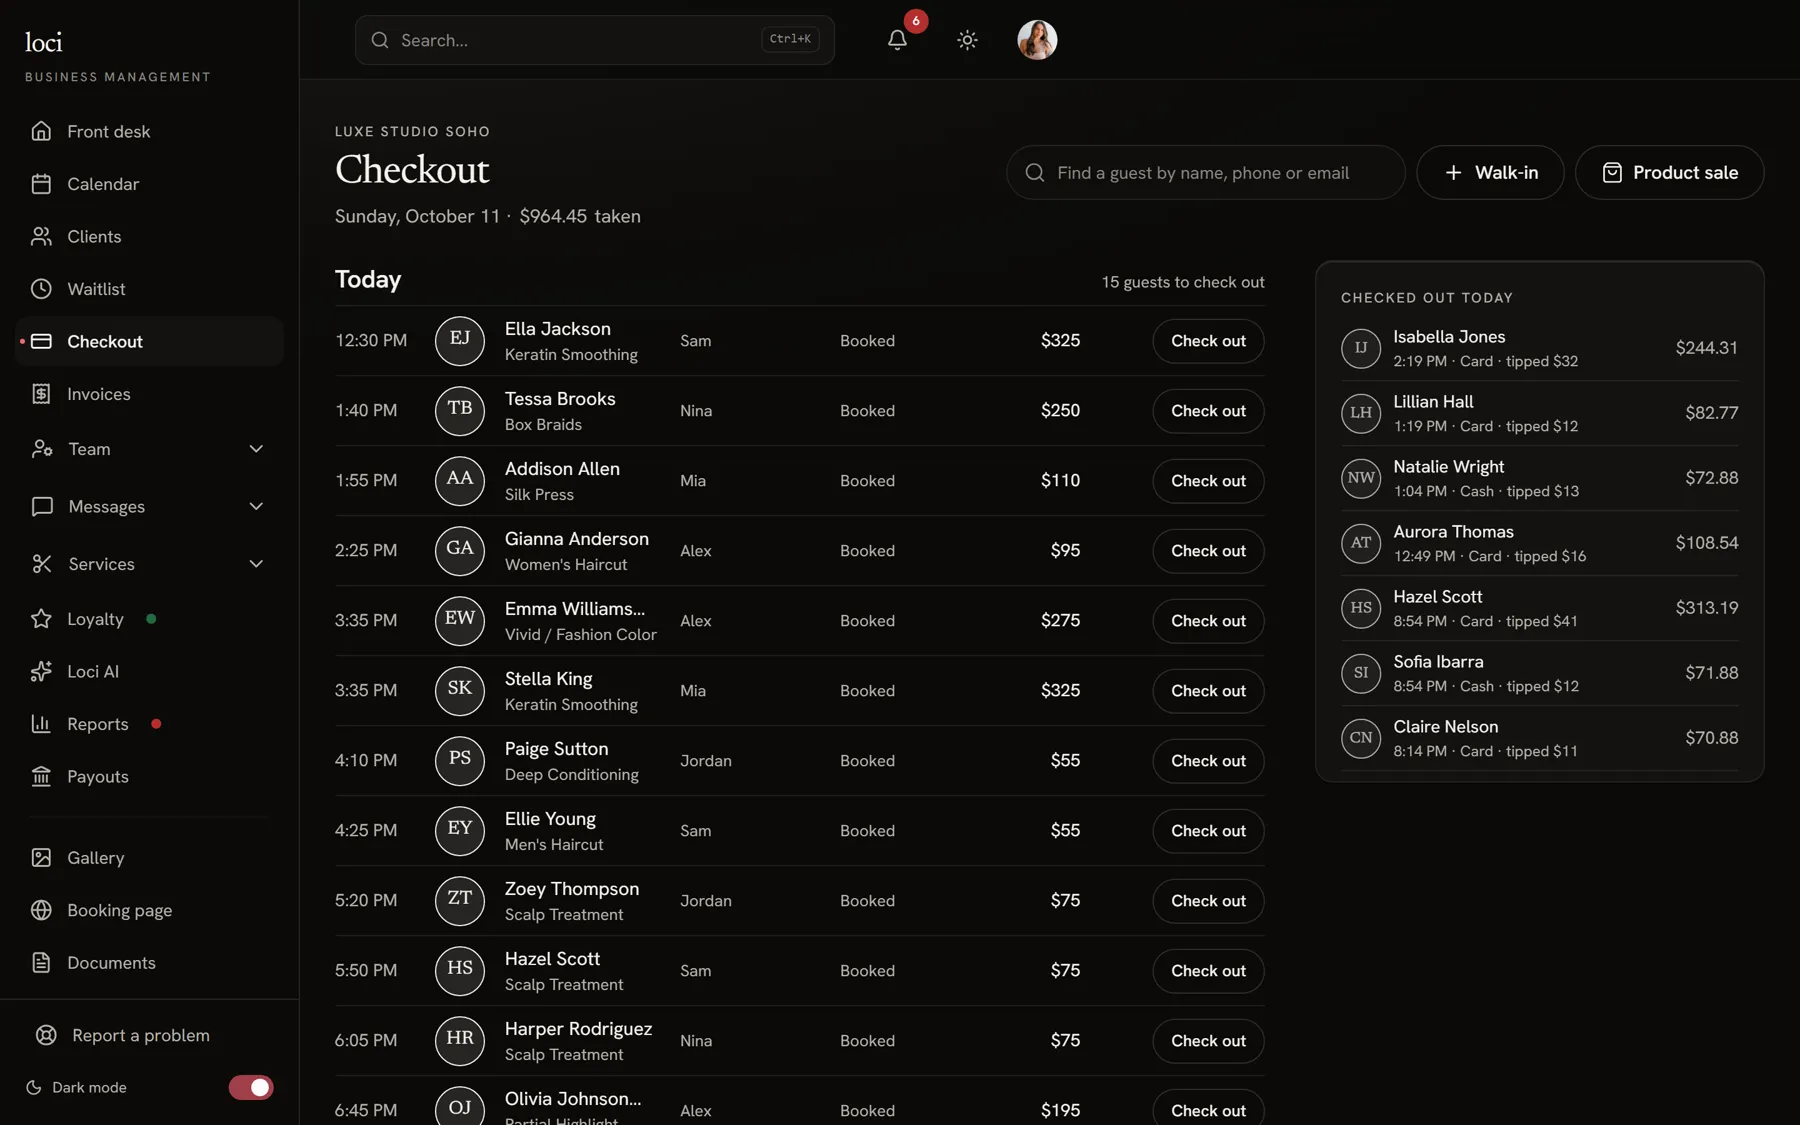This screenshot has height=1125, width=1800.
Task: Open the Invoices icon in sidebar
Action: (41, 394)
